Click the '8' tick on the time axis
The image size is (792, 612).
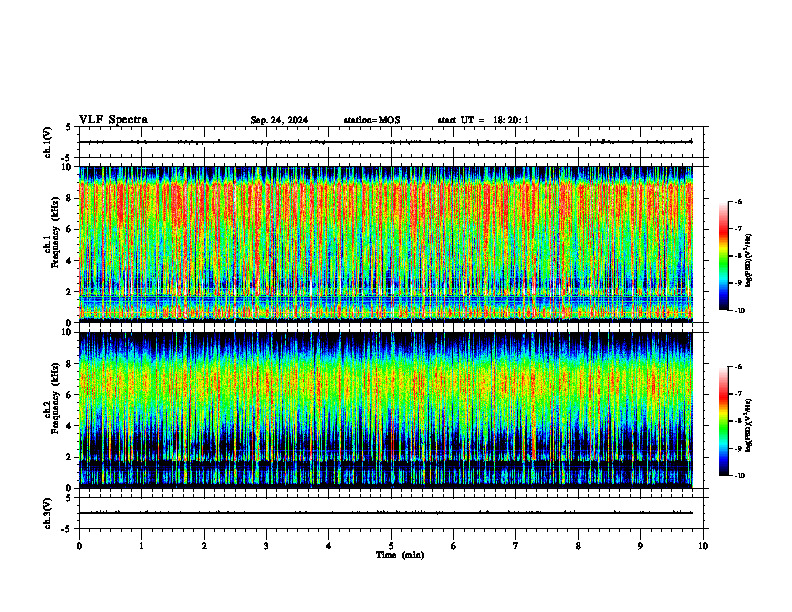(x=578, y=546)
